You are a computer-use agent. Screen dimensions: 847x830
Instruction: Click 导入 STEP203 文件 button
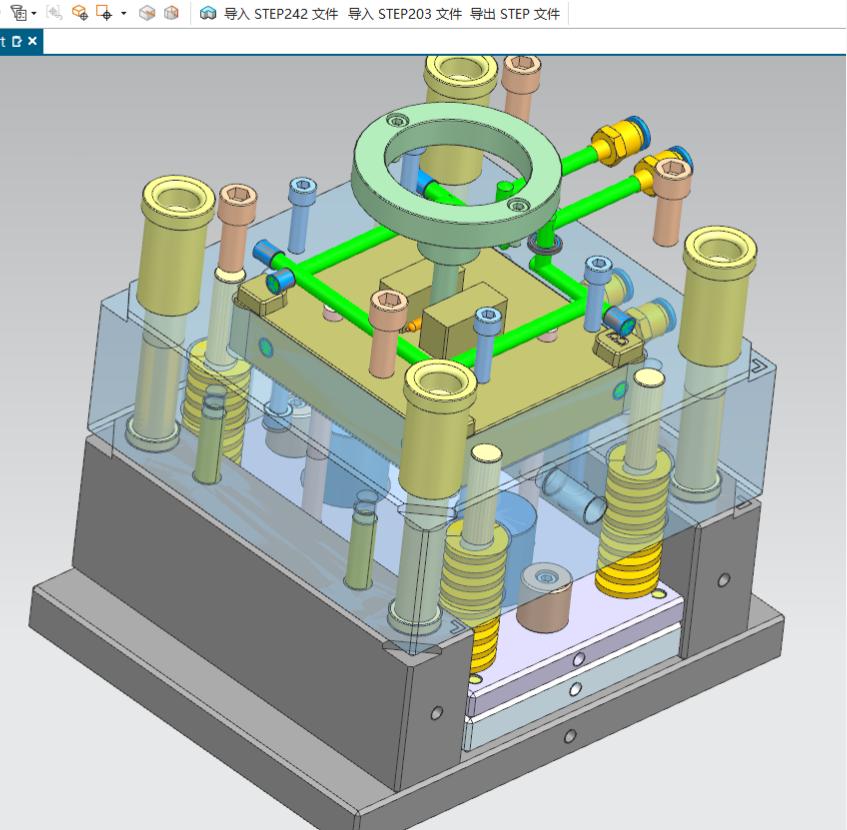click(x=405, y=14)
